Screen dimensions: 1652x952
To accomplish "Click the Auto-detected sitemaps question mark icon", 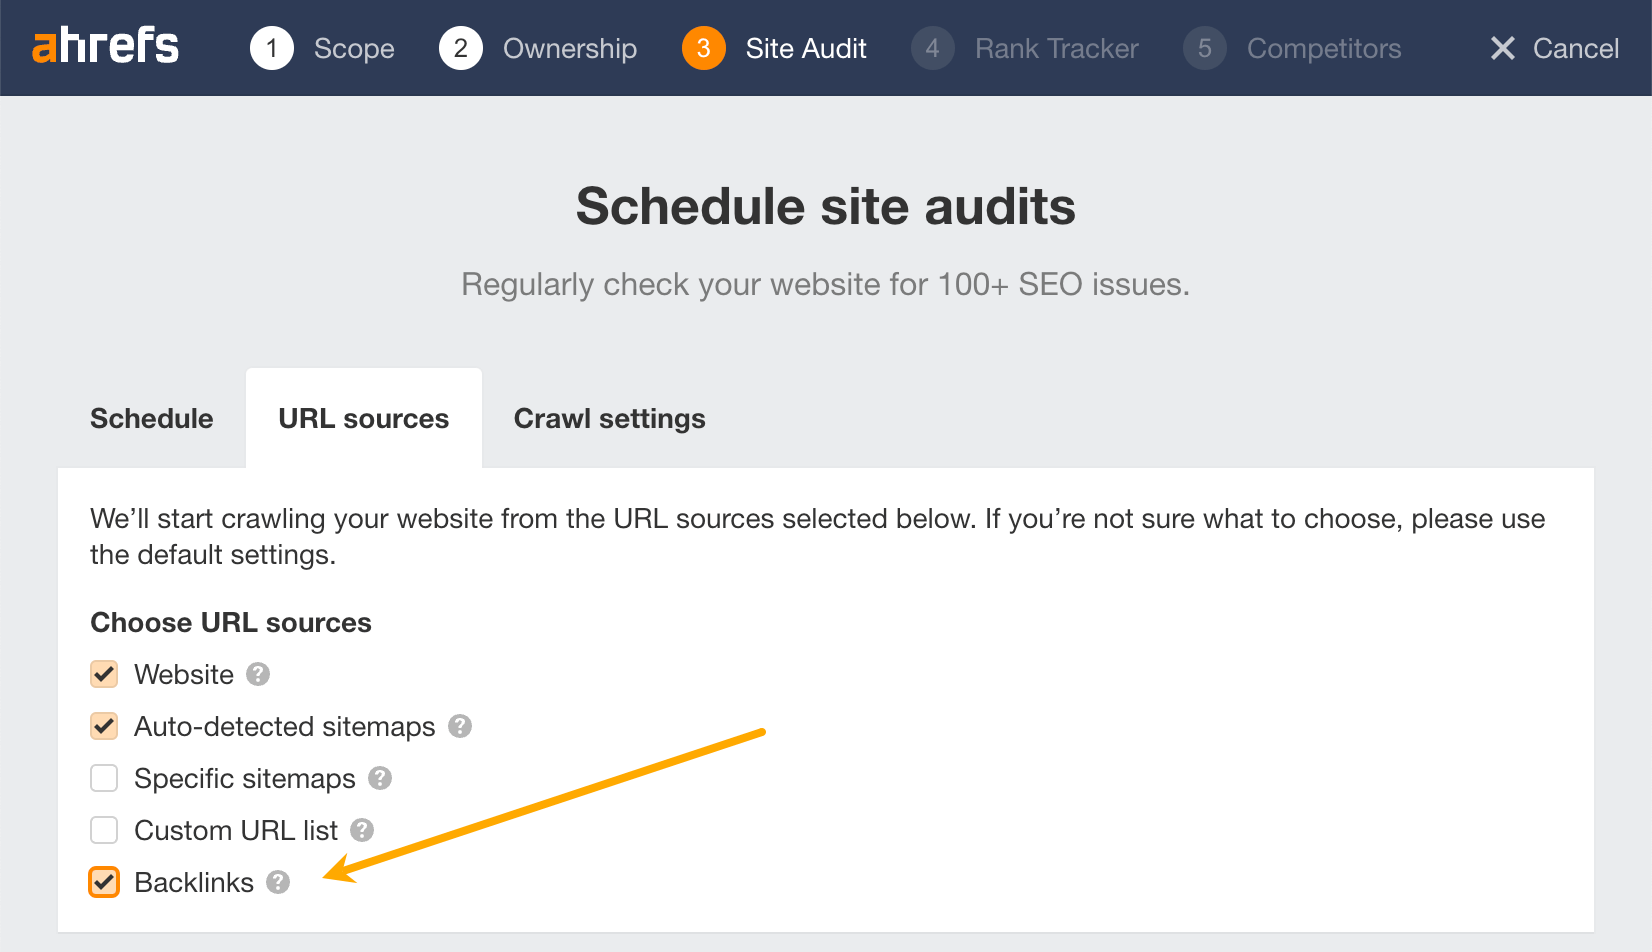I will click(460, 726).
